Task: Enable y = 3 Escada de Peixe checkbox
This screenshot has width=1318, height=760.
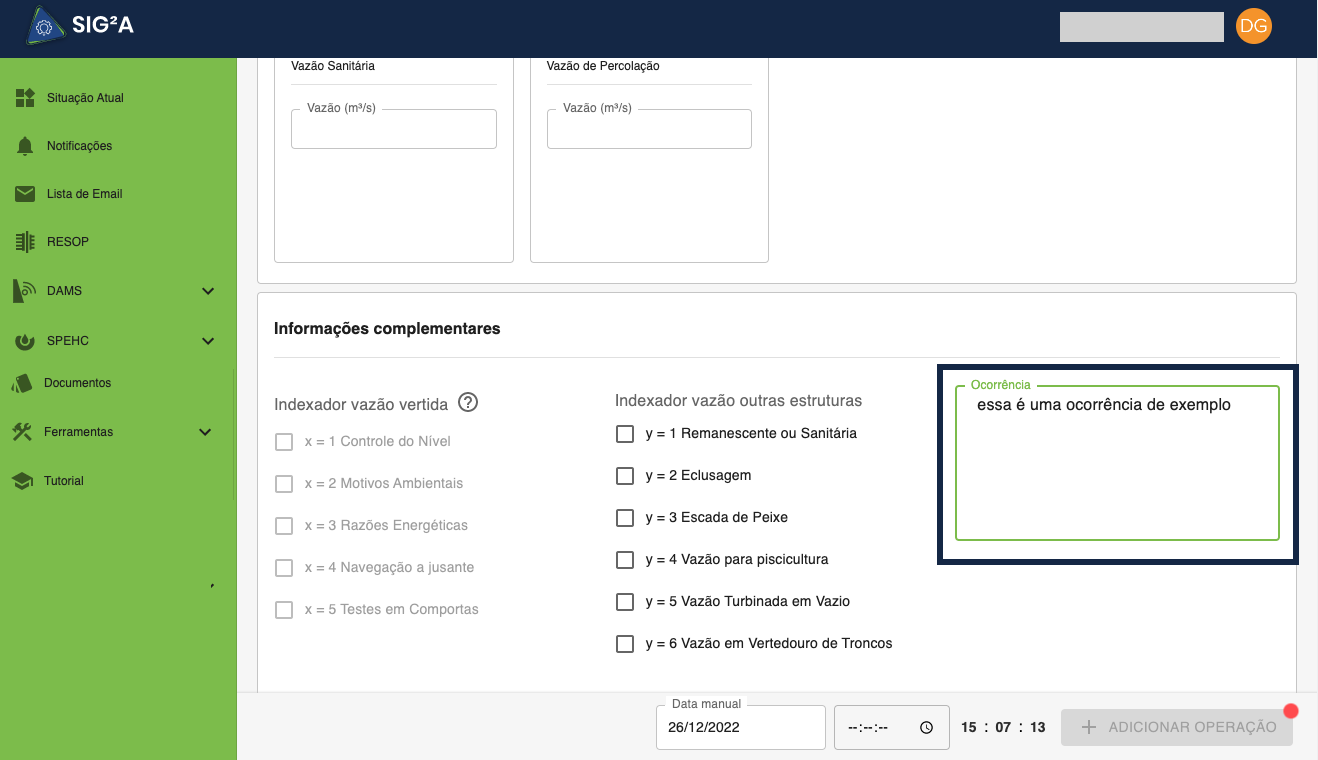Action: point(625,518)
